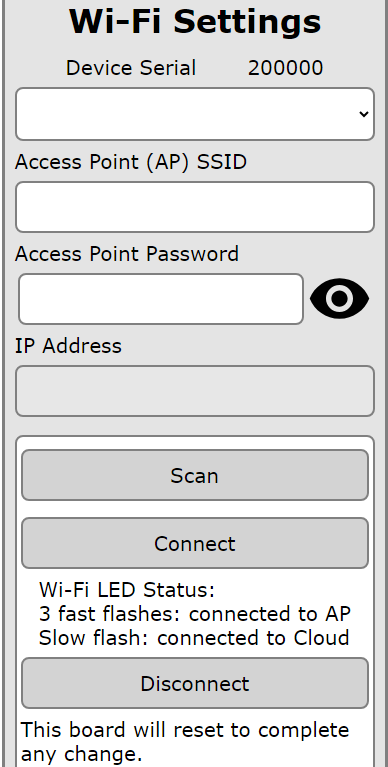Click the serial number 200000
Screen dimensions: 388x767
point(285,68)
